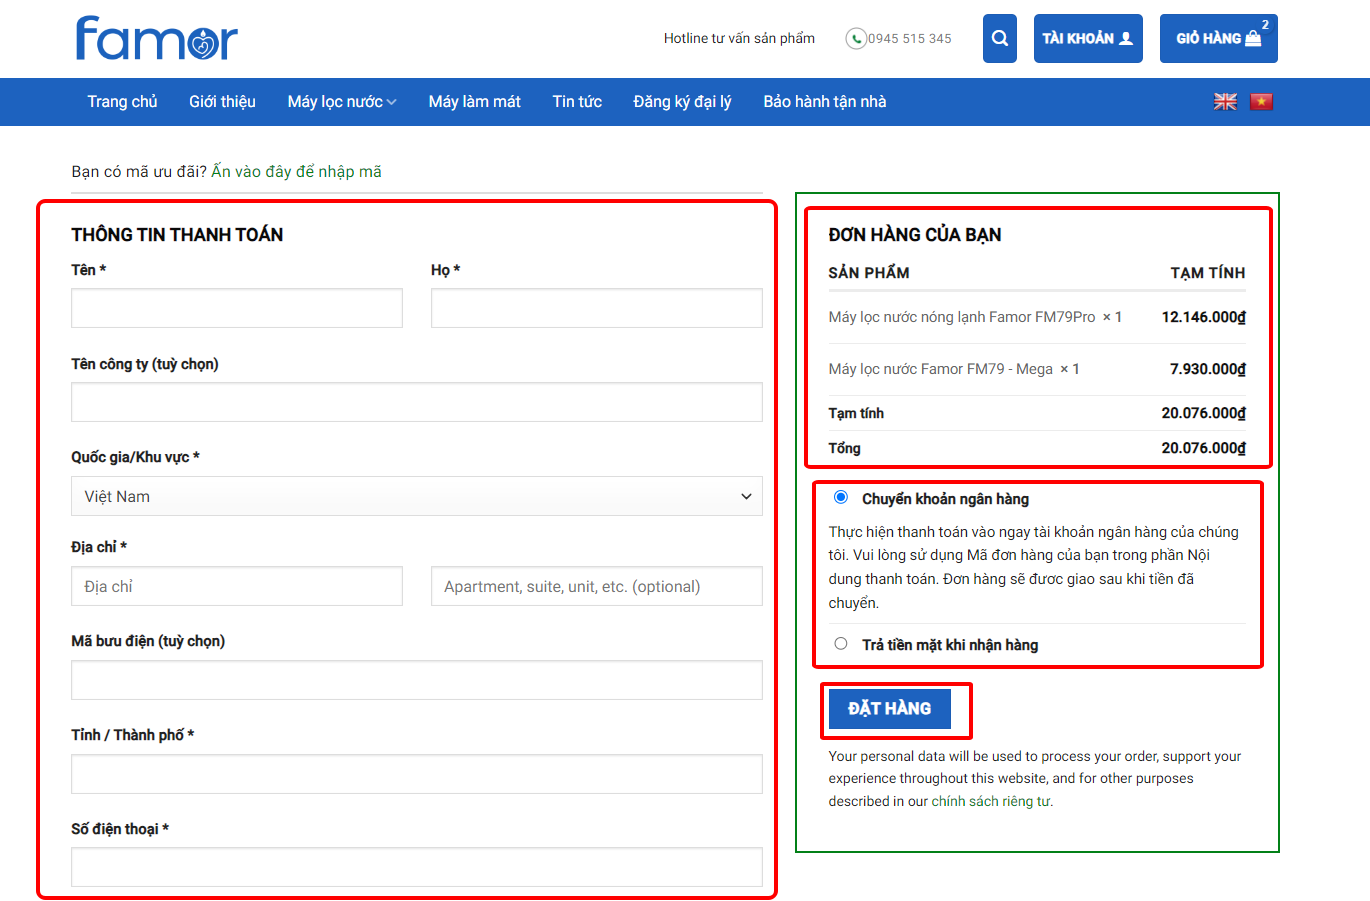Click the 7.930.000₫ price

pyautogui.click(x=1208, y=369)
